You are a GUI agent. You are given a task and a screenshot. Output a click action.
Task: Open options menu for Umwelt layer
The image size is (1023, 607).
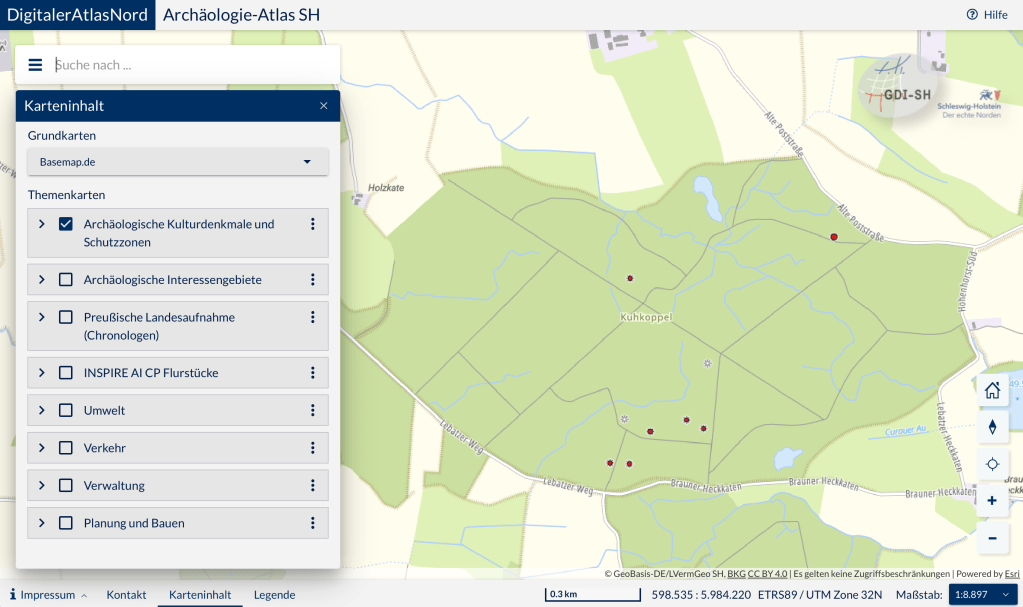(313, 411)
